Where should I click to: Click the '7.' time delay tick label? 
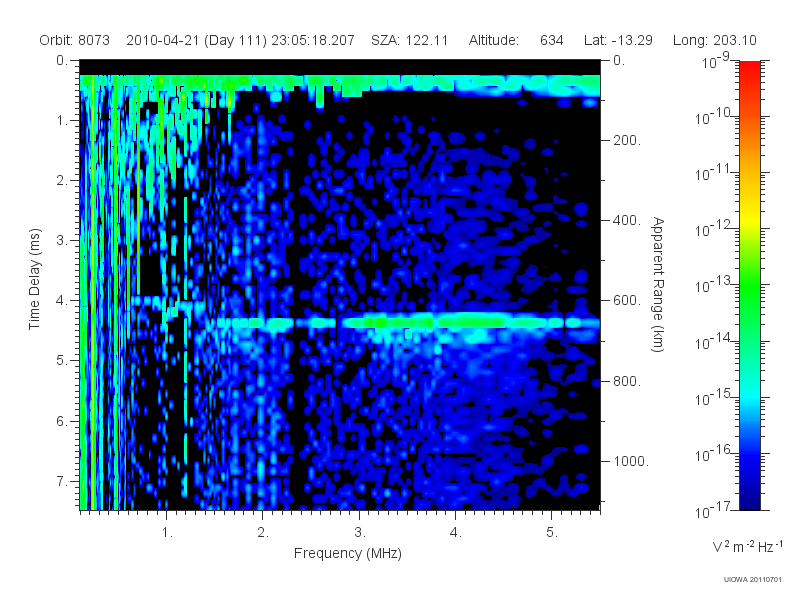(x=62, y=481)
